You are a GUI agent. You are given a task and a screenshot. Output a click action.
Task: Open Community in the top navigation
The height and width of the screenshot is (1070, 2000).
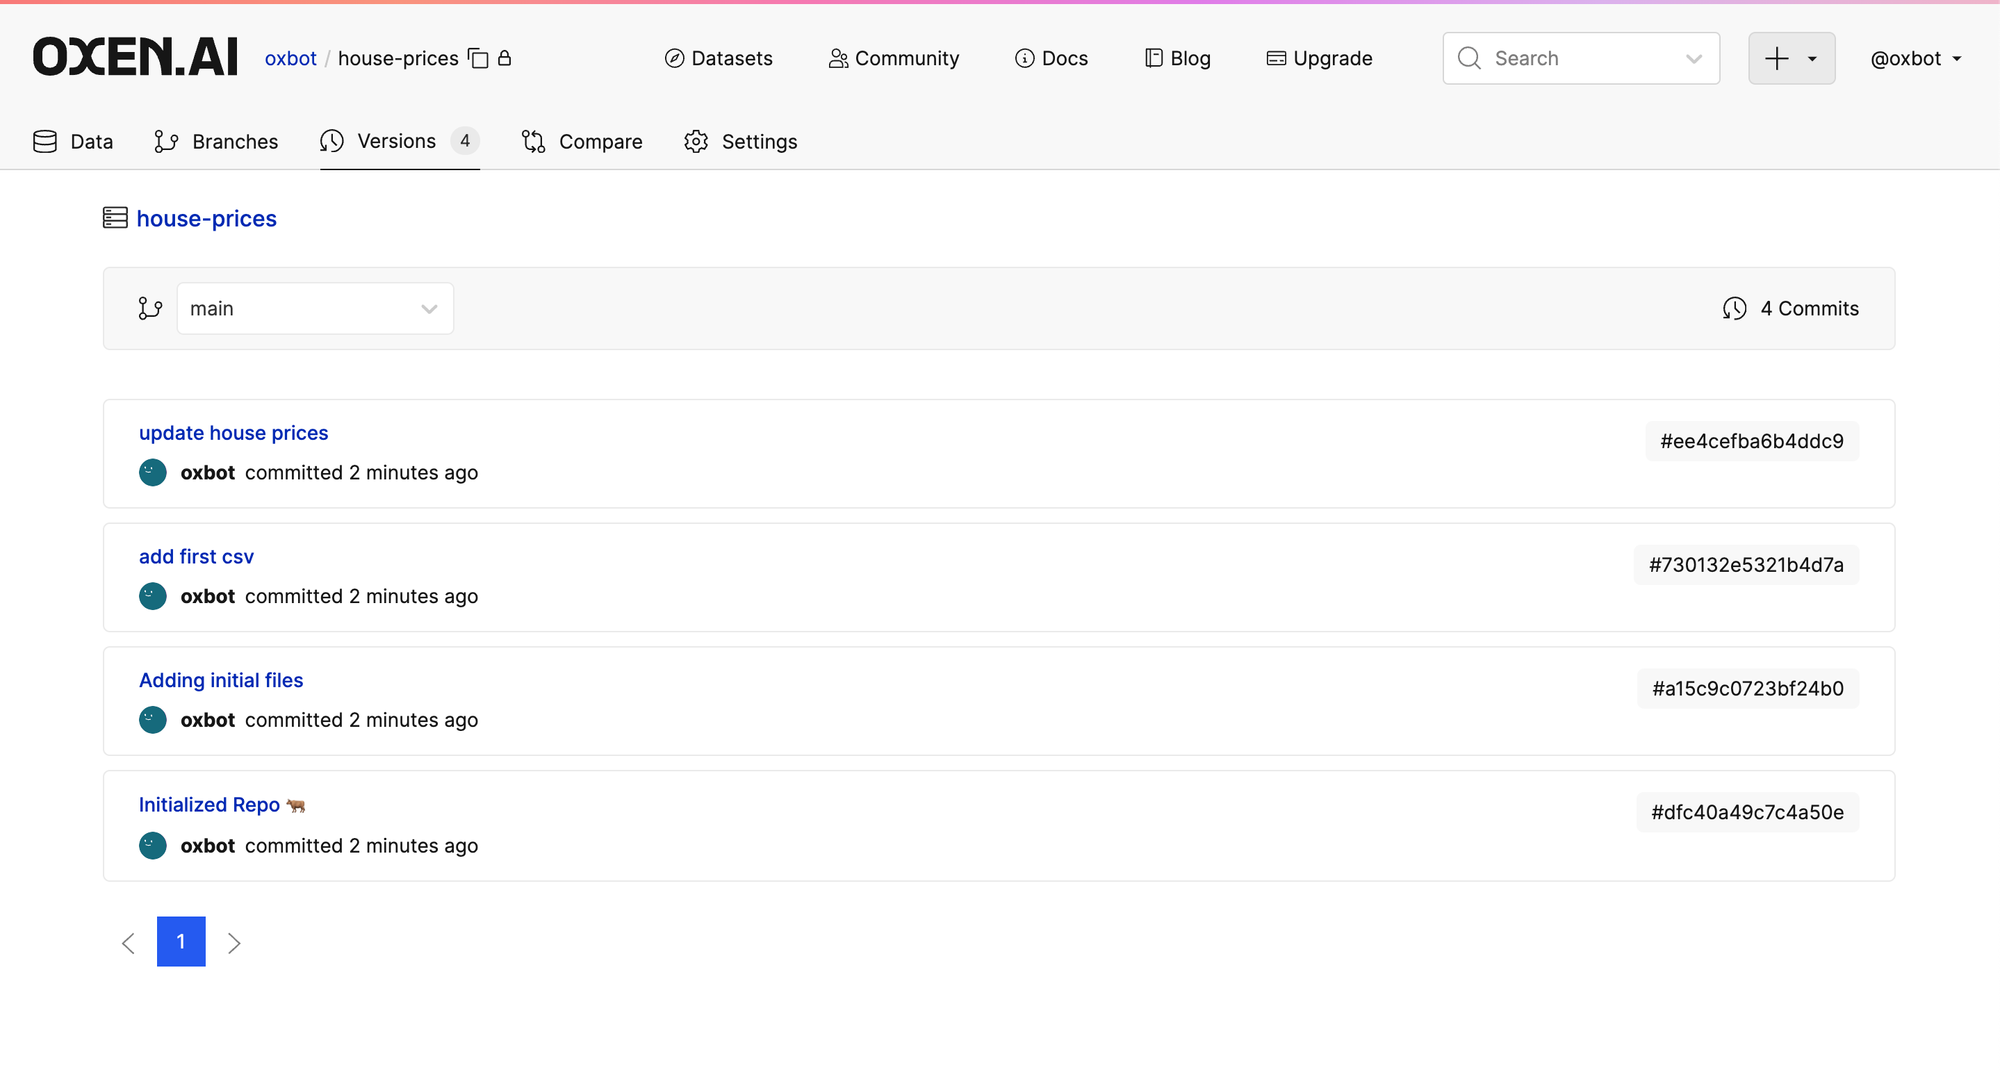click(x=894, y=58)
